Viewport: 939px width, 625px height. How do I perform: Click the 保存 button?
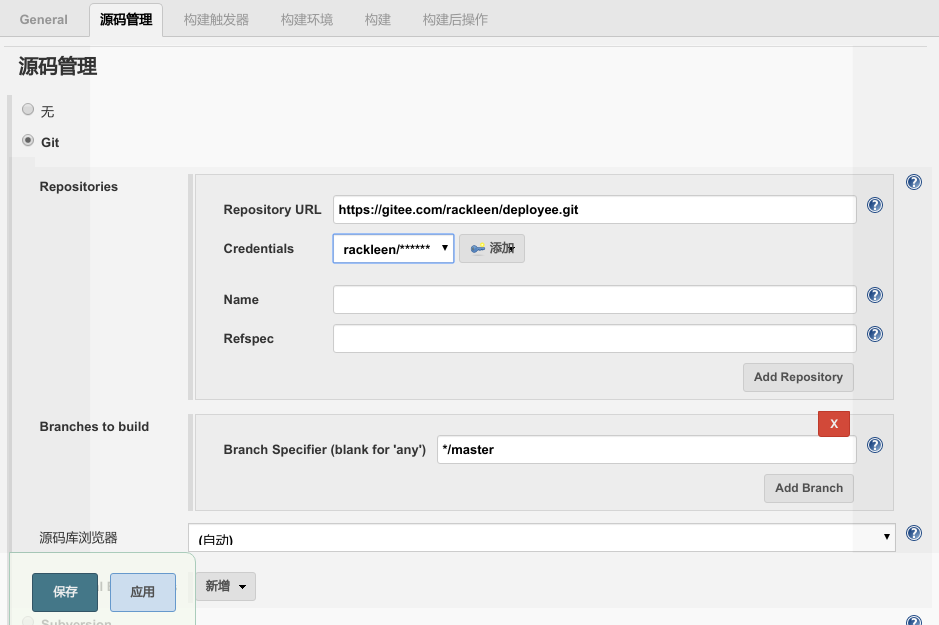(x=65, y=592)
